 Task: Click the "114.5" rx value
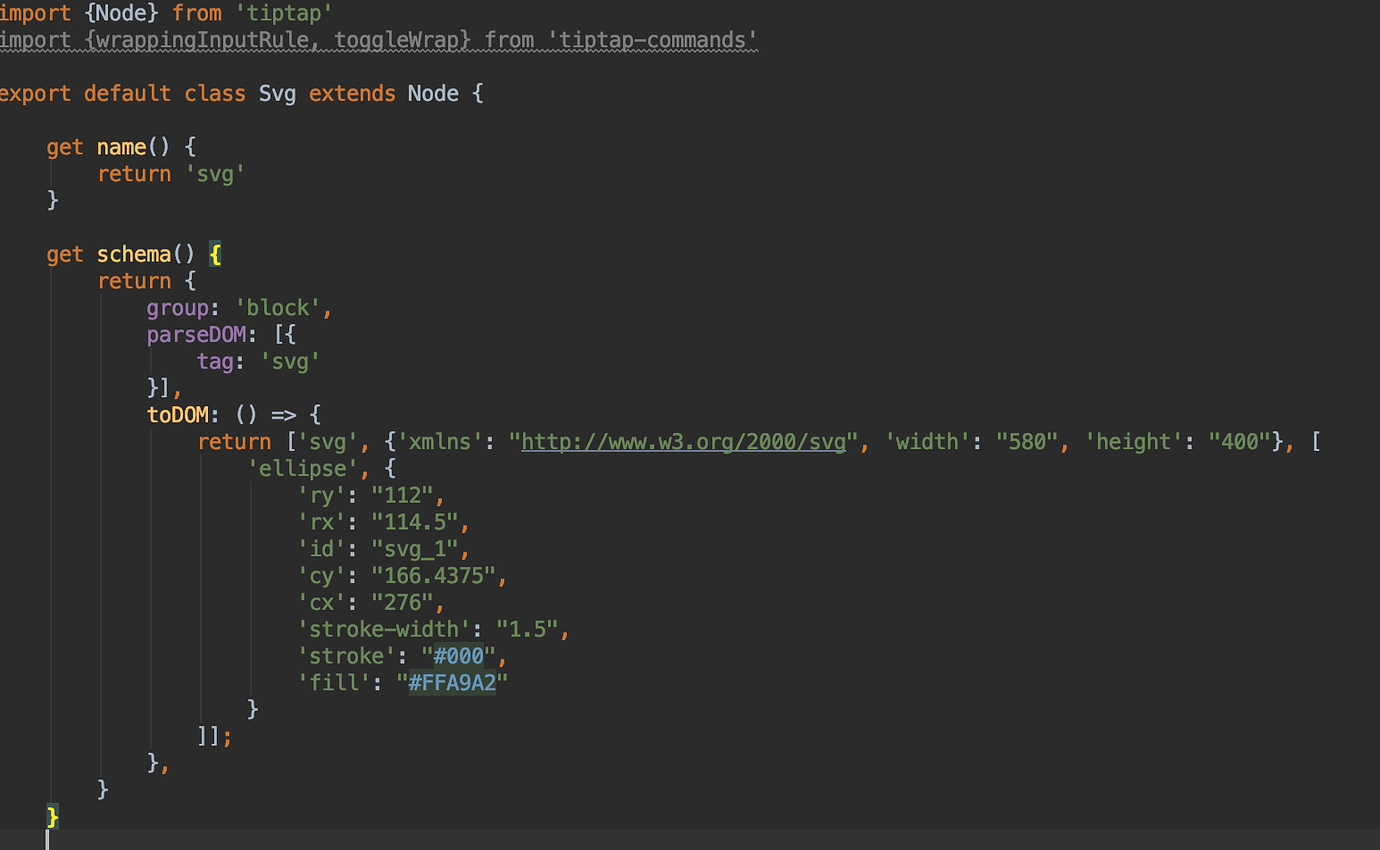[415, 522]
